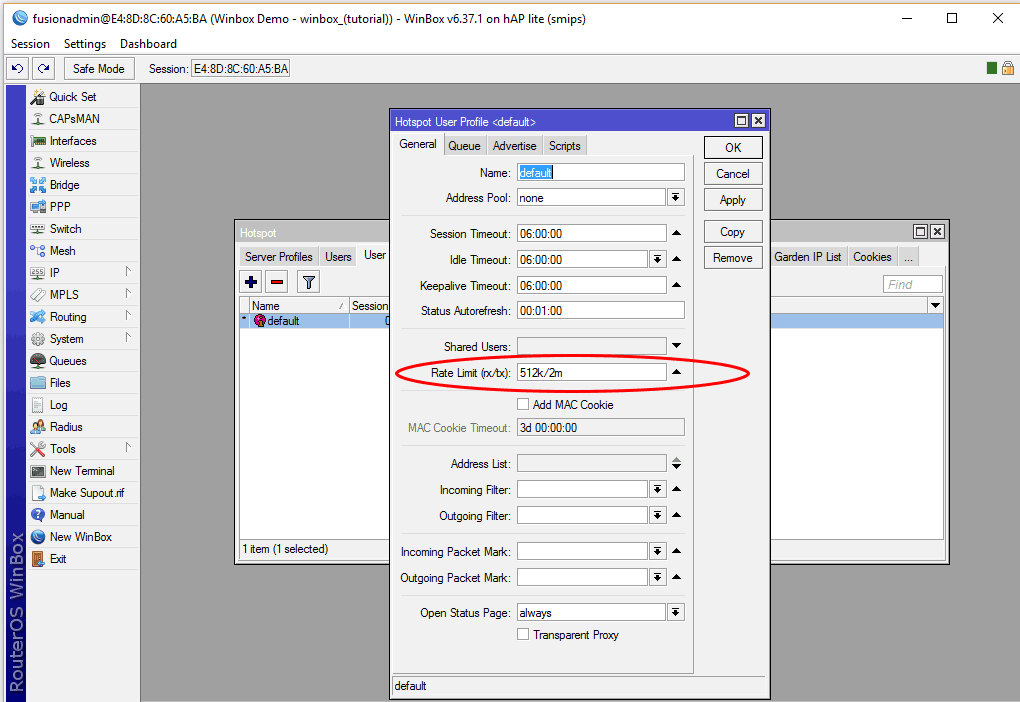Launch New Terminal
Image resolution: width=1020 pixels, height=702 pixels.
pos(83,471)
